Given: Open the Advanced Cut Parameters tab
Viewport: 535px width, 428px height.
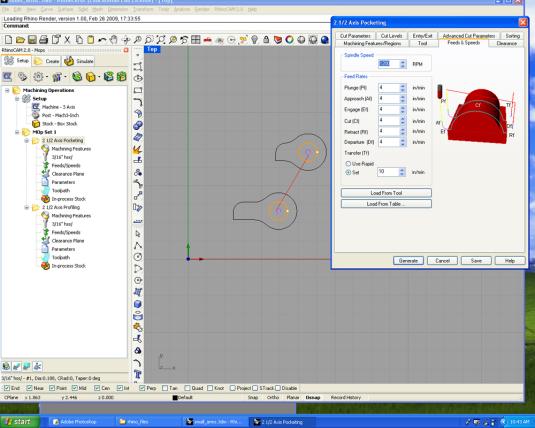Looking at the screenshot, I should pyautogui.click(x=469, y=36).
